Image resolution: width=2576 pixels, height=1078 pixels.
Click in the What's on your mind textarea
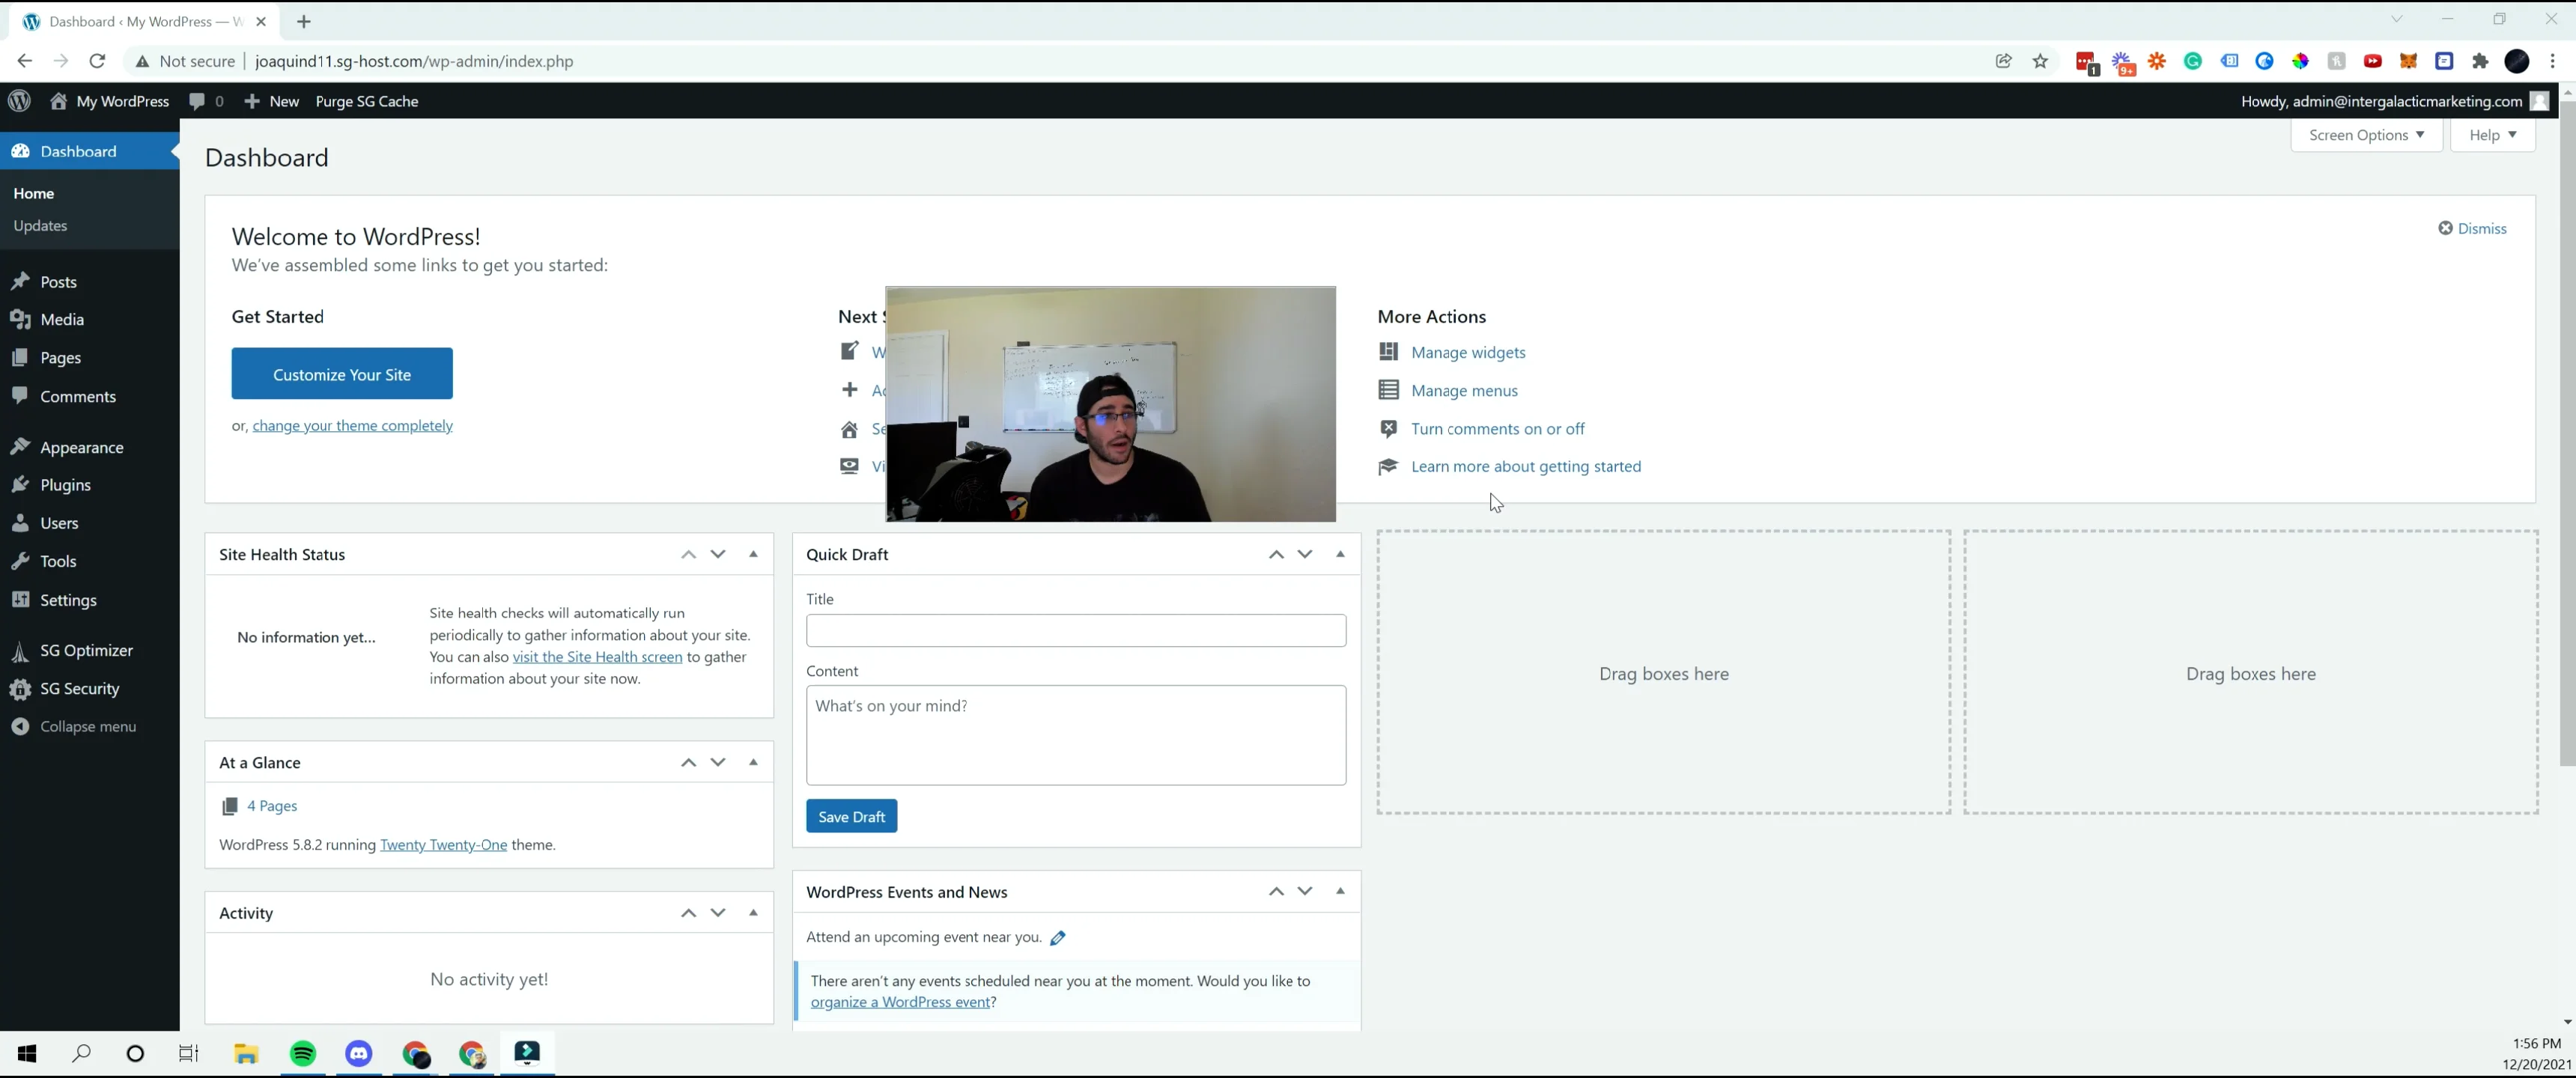coord(1076,735)
